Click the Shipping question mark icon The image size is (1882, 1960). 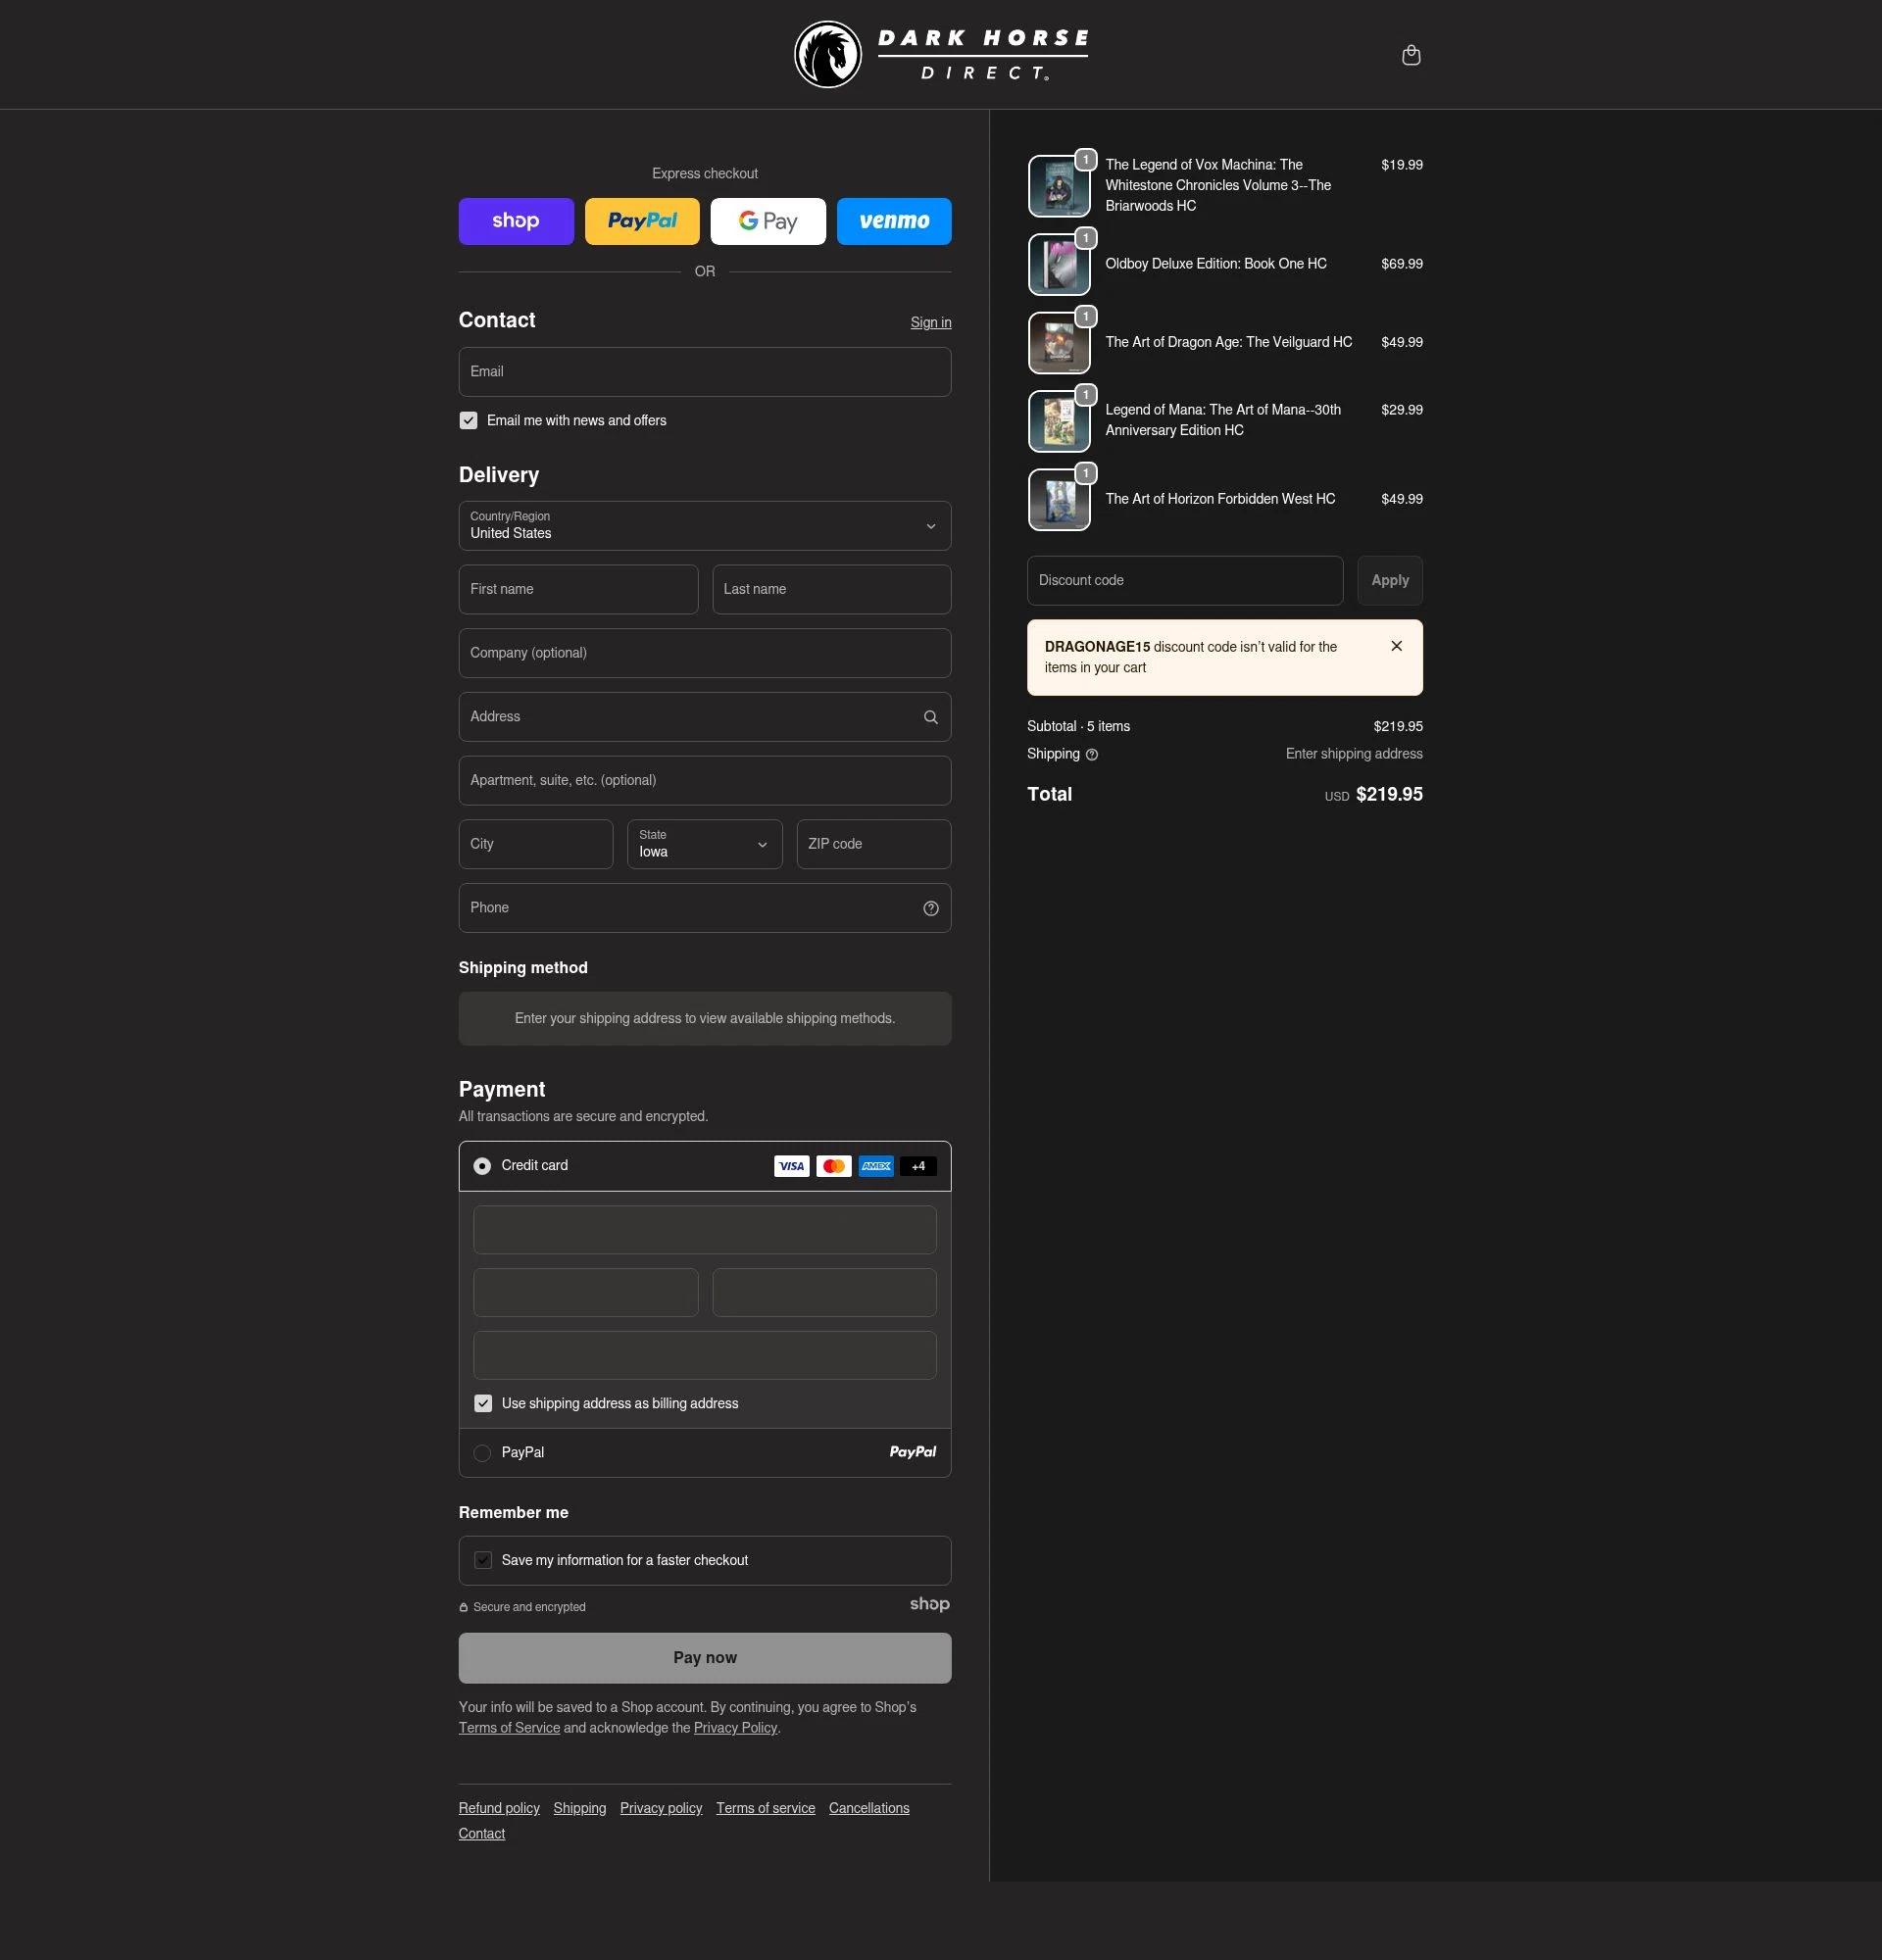(1091, 754)
